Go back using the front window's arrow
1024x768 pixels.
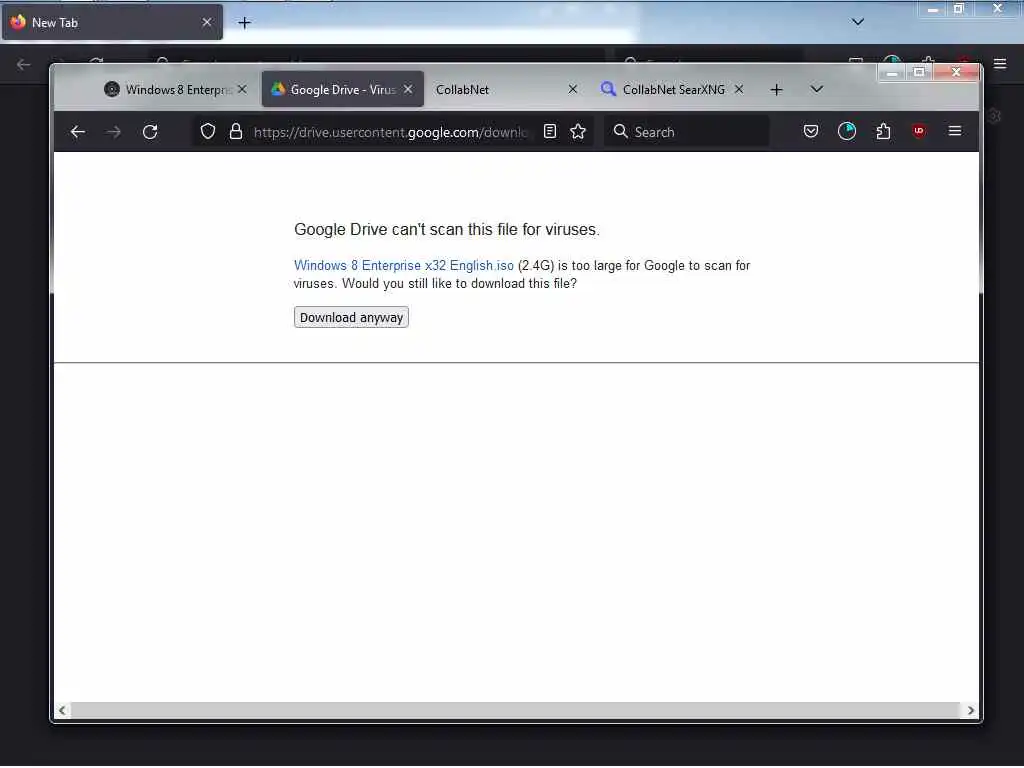[x=78, y=132]
